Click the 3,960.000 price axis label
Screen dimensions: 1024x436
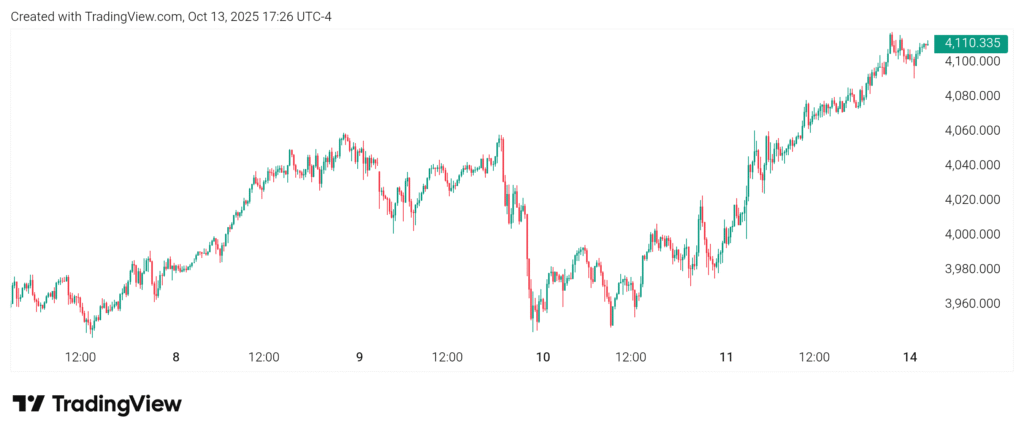tap(970, 303)
